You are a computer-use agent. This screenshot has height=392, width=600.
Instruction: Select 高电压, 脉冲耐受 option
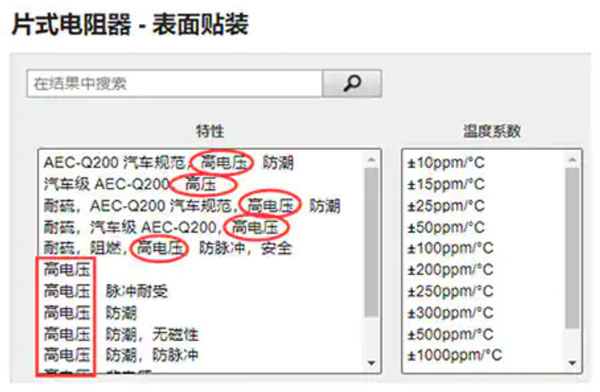[x=106, y=291]
